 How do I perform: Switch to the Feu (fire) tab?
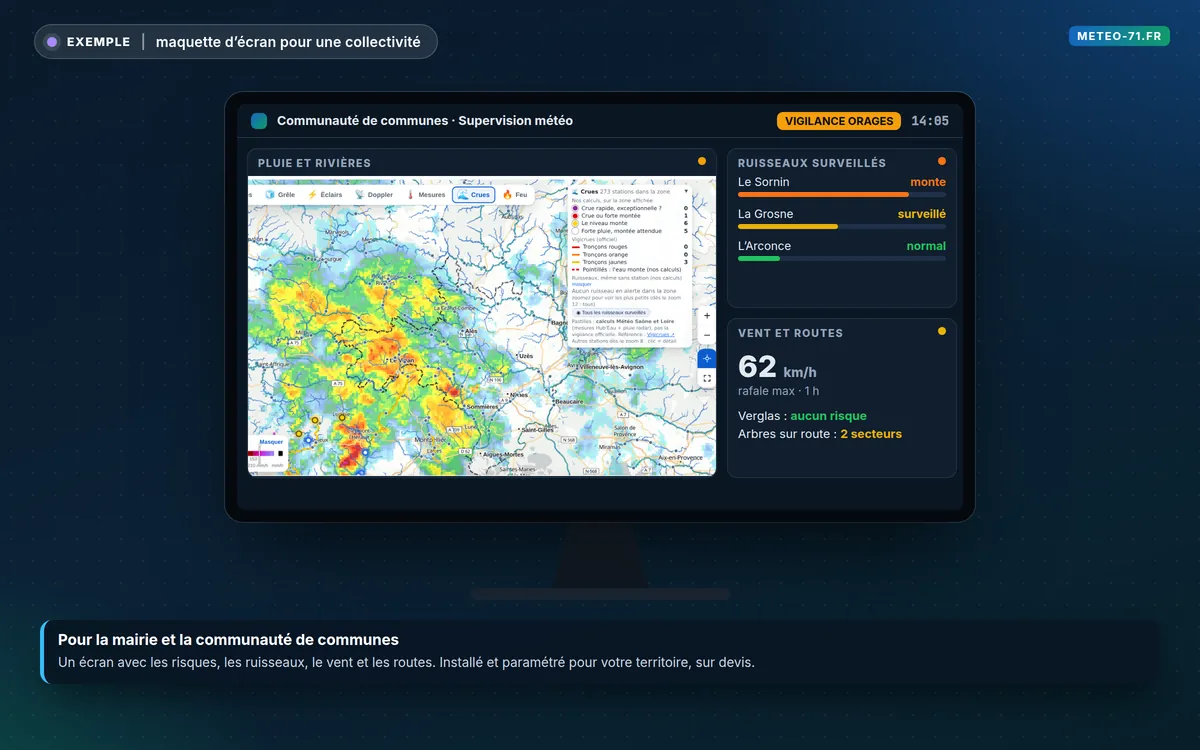click(515, 195)
